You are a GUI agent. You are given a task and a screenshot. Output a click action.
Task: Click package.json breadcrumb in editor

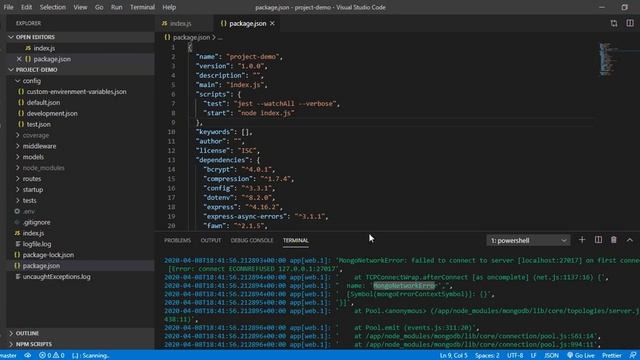click(191, 38)
